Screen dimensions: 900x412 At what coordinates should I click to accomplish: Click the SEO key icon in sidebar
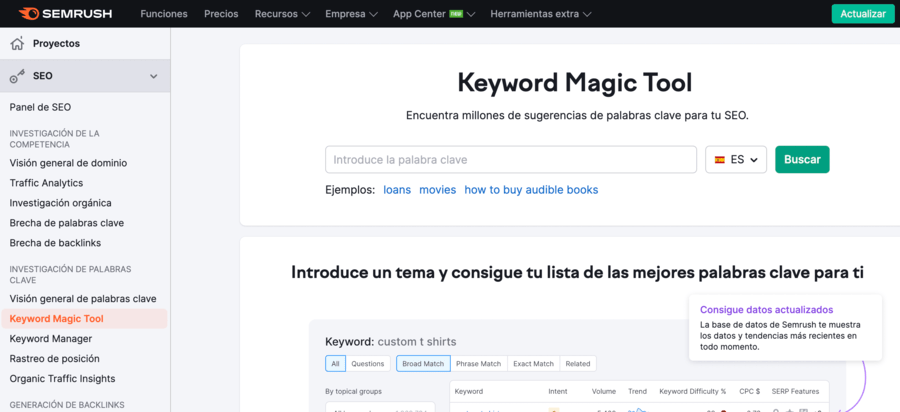click(17, 76)
